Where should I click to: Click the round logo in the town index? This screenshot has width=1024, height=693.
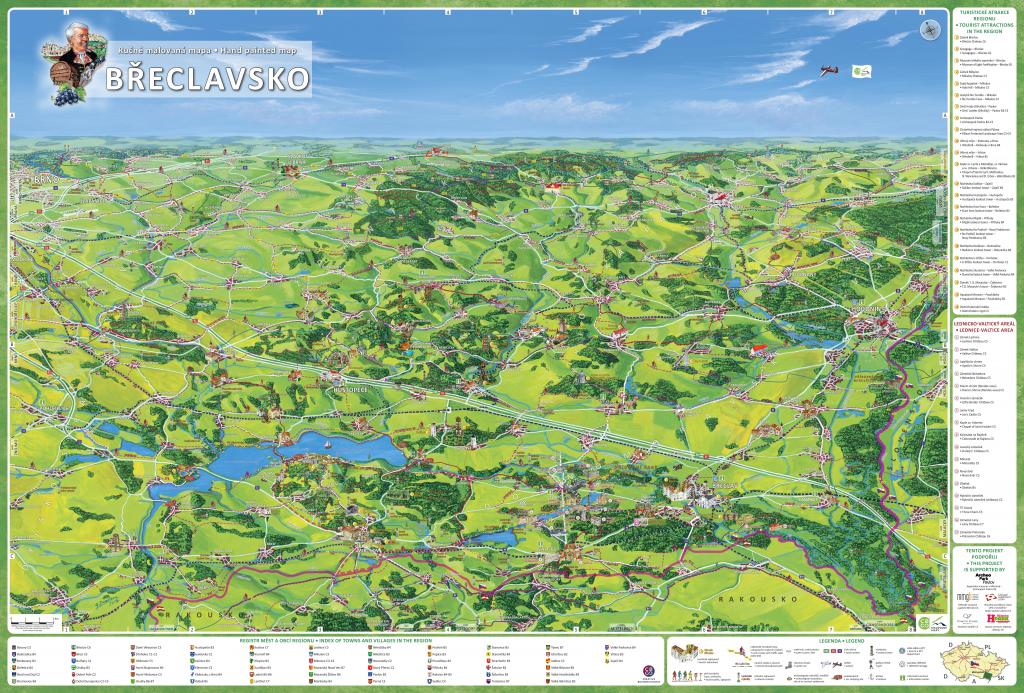[x=648, y=671]
